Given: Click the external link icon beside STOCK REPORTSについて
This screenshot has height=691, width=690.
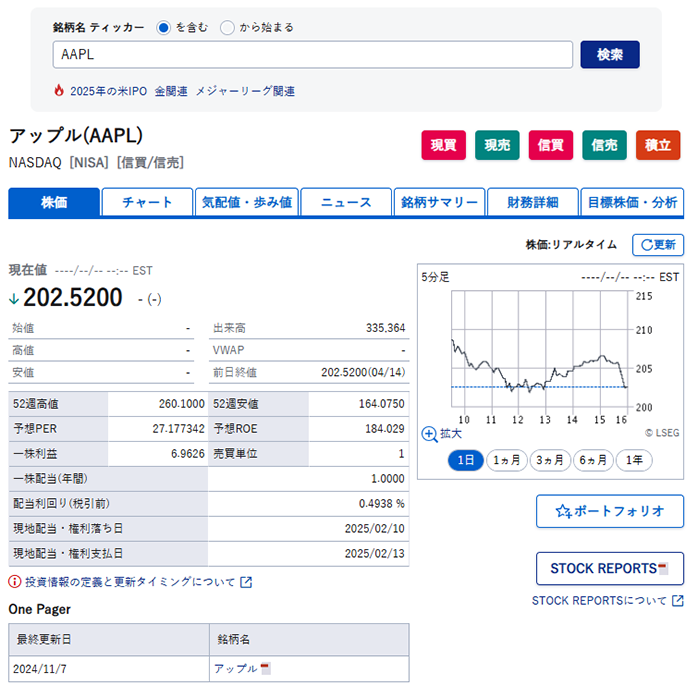Looking at the screenshot, I should pyautogui.click(x=678, y=601).
